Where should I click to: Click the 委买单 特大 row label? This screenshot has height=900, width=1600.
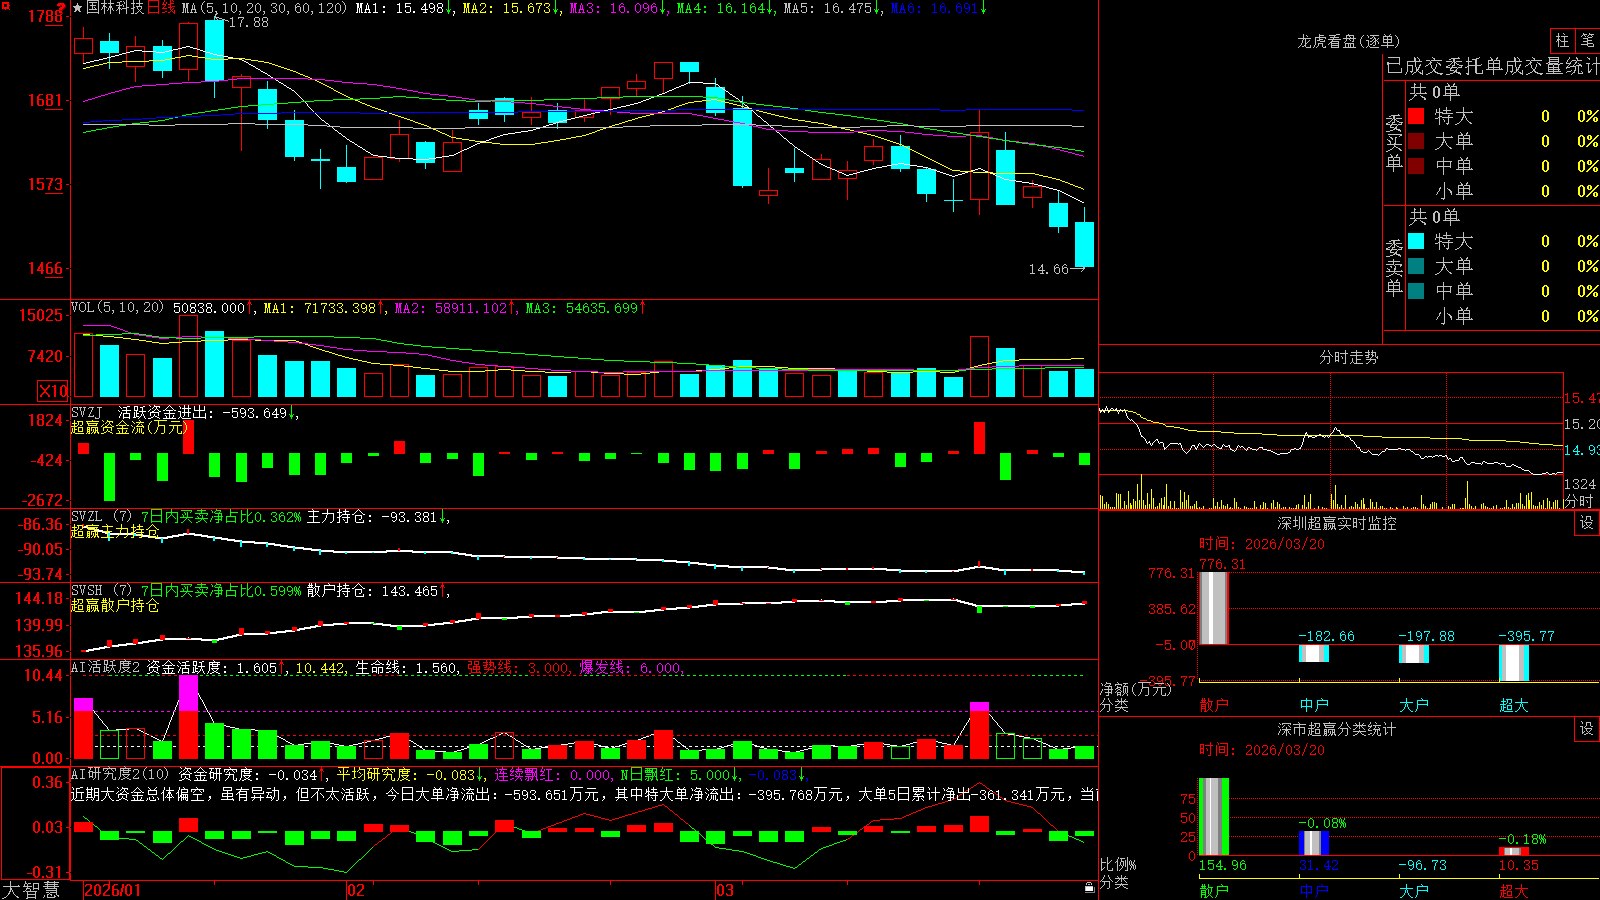(1454, 116)
